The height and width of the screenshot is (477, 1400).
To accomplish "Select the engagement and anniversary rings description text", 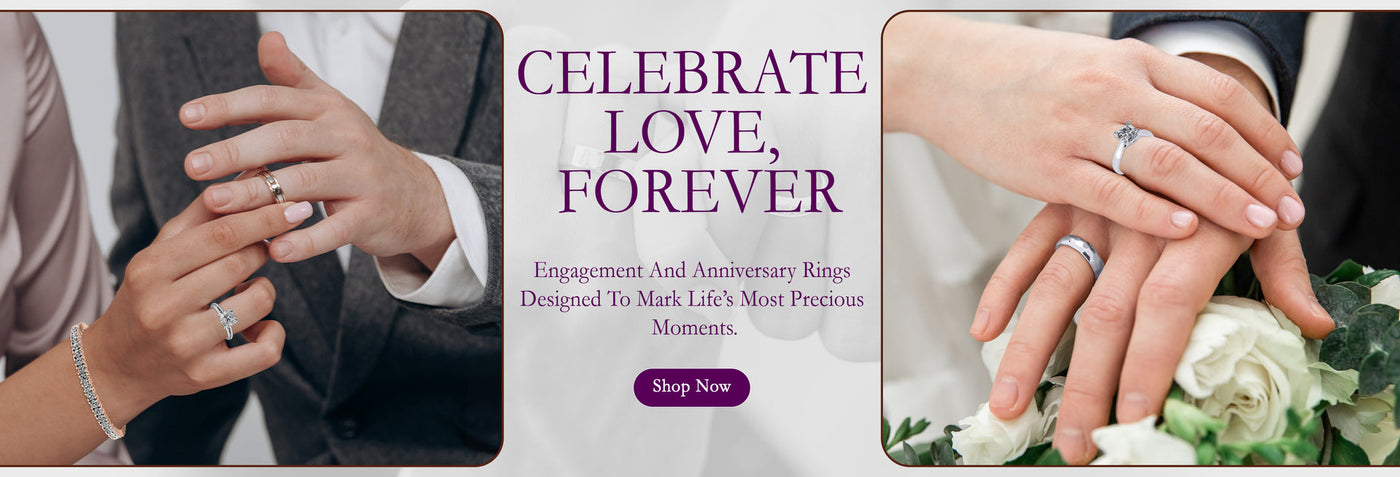I will pyautogui.click(x=692, y=298).
